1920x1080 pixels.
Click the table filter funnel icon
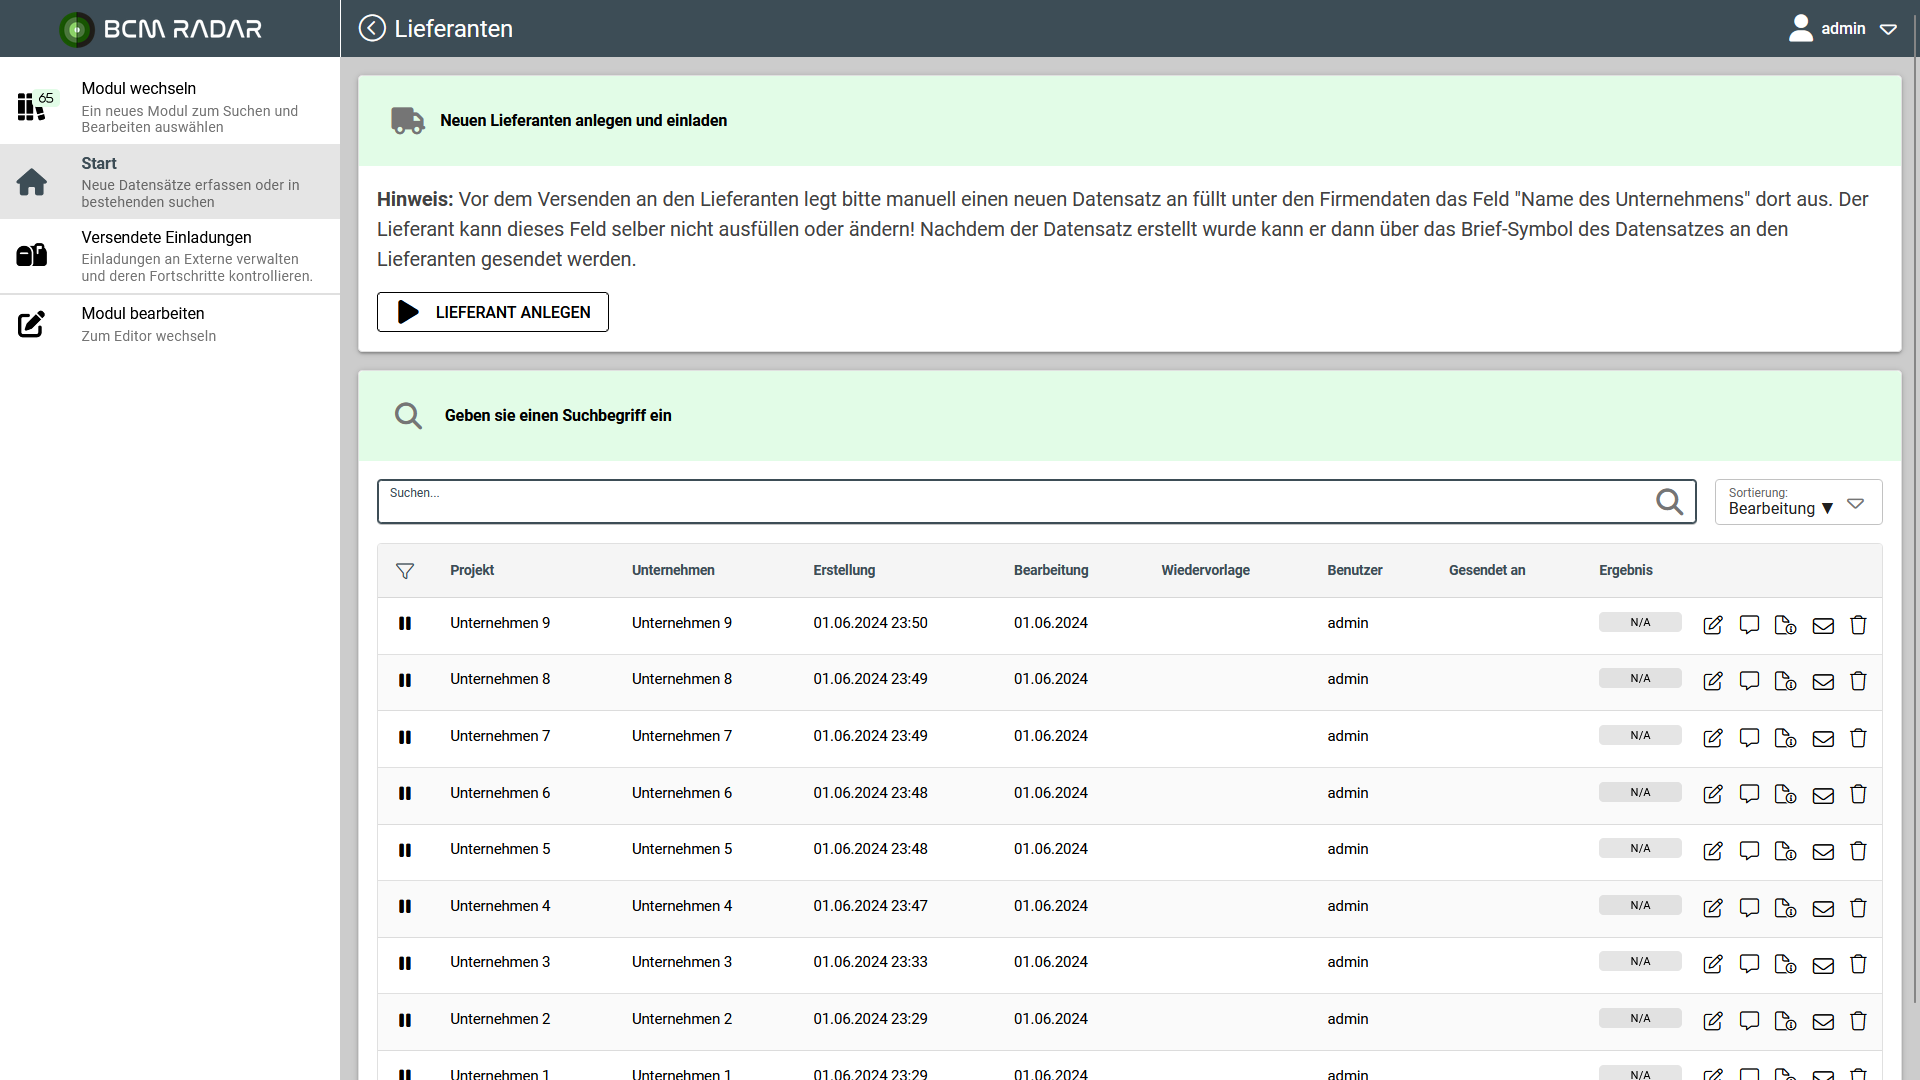405,571
